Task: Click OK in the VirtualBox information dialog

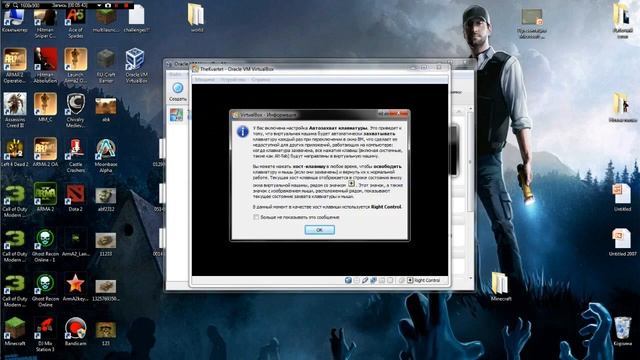Action: tap(320, 230)
